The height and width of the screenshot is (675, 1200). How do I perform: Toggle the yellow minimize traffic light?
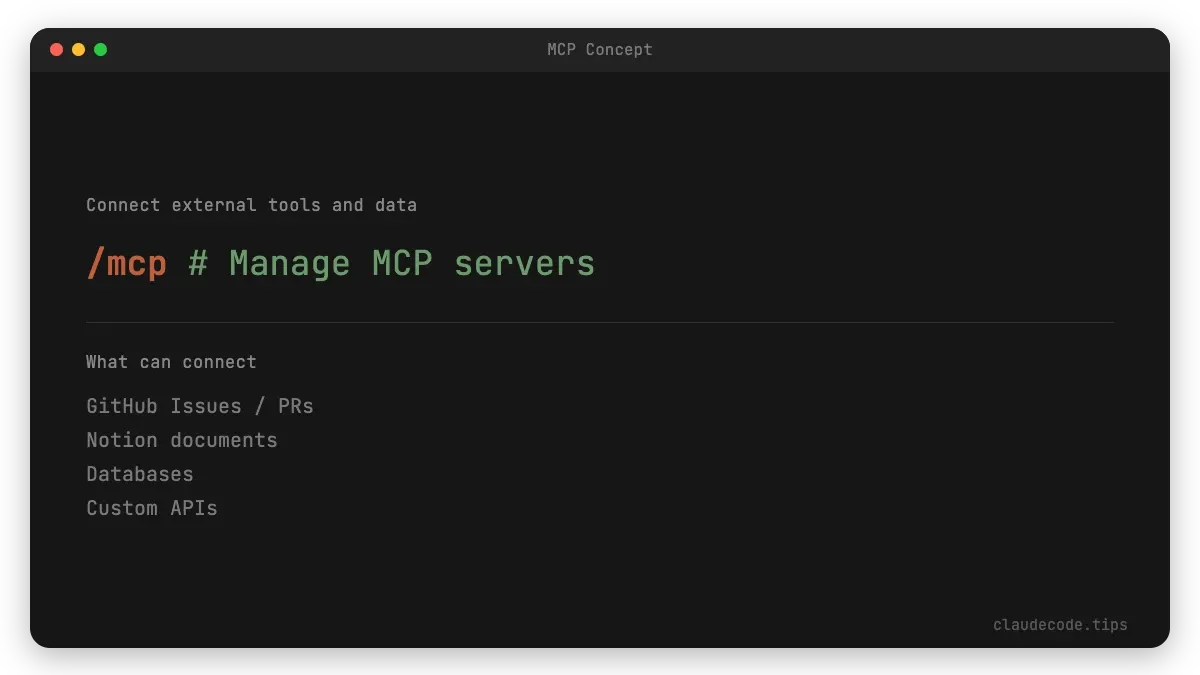pos(78,48)
